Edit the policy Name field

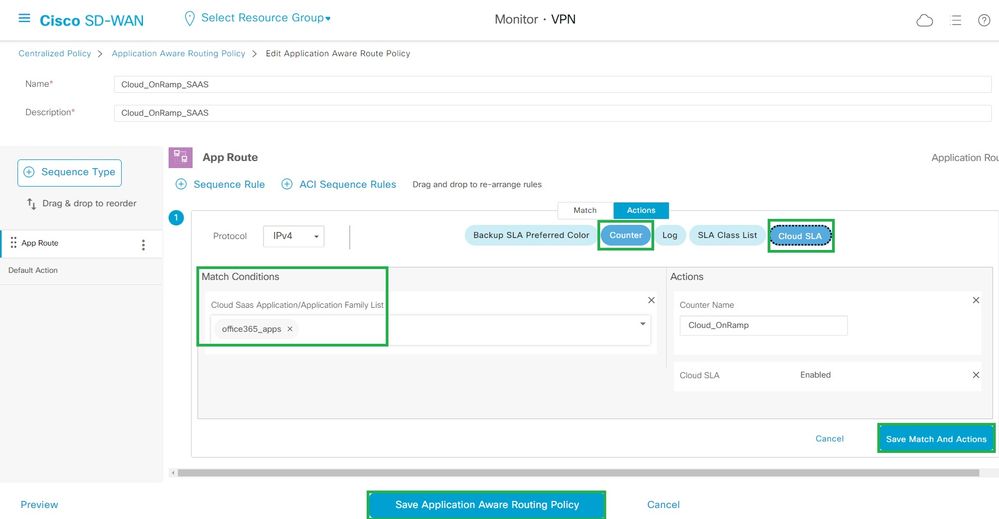(x=552, y=84)
